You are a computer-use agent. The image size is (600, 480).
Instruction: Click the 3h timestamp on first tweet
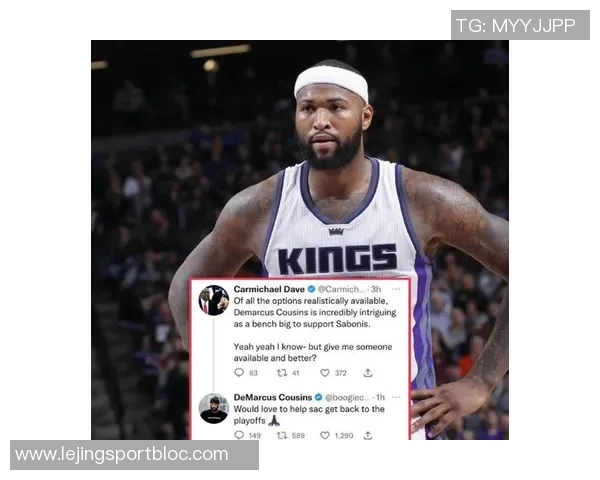click(x=376, y=289)
